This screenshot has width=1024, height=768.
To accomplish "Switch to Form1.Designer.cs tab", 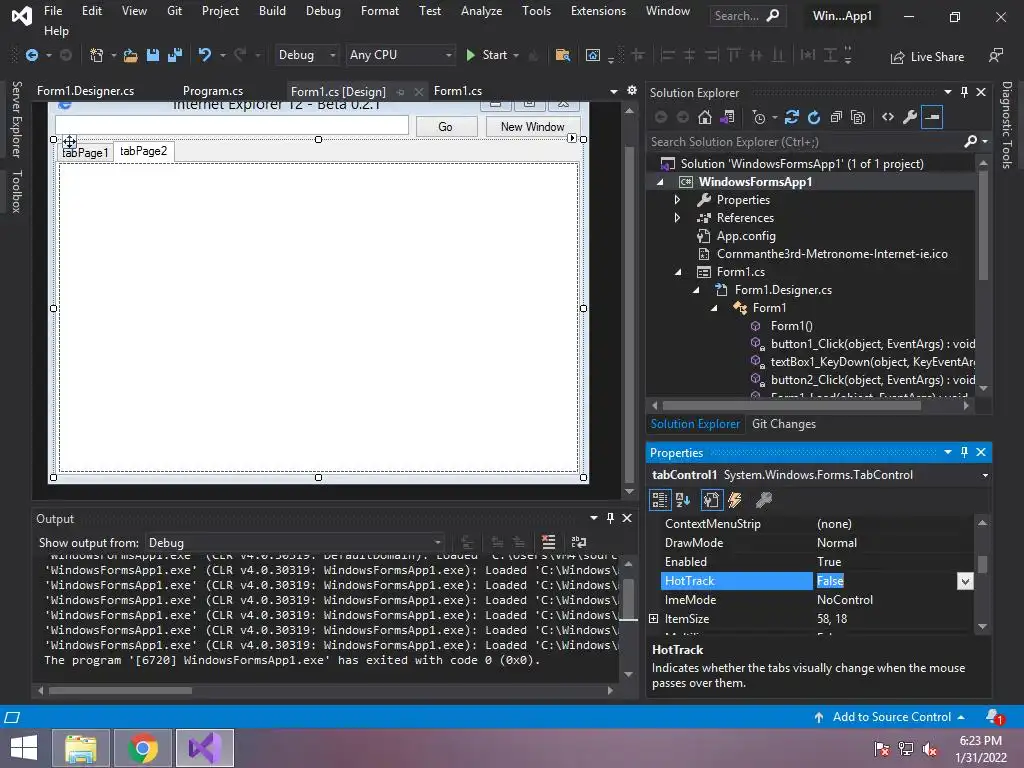I will click(86, 91).
